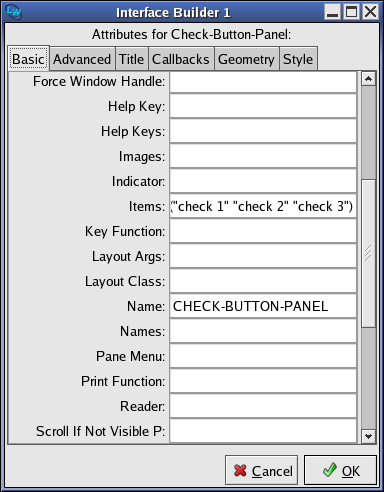Close the Interface Builder window
384x492 pixels.
click(x=370, y=12)
